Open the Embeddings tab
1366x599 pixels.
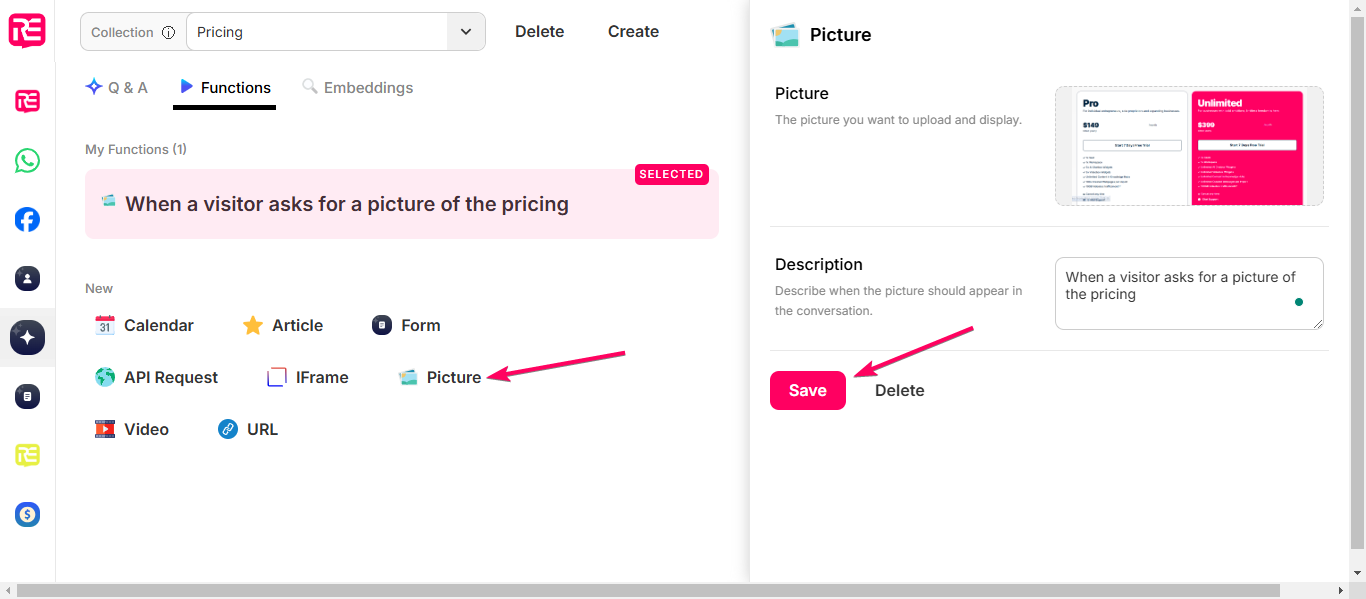coord(357,87)
